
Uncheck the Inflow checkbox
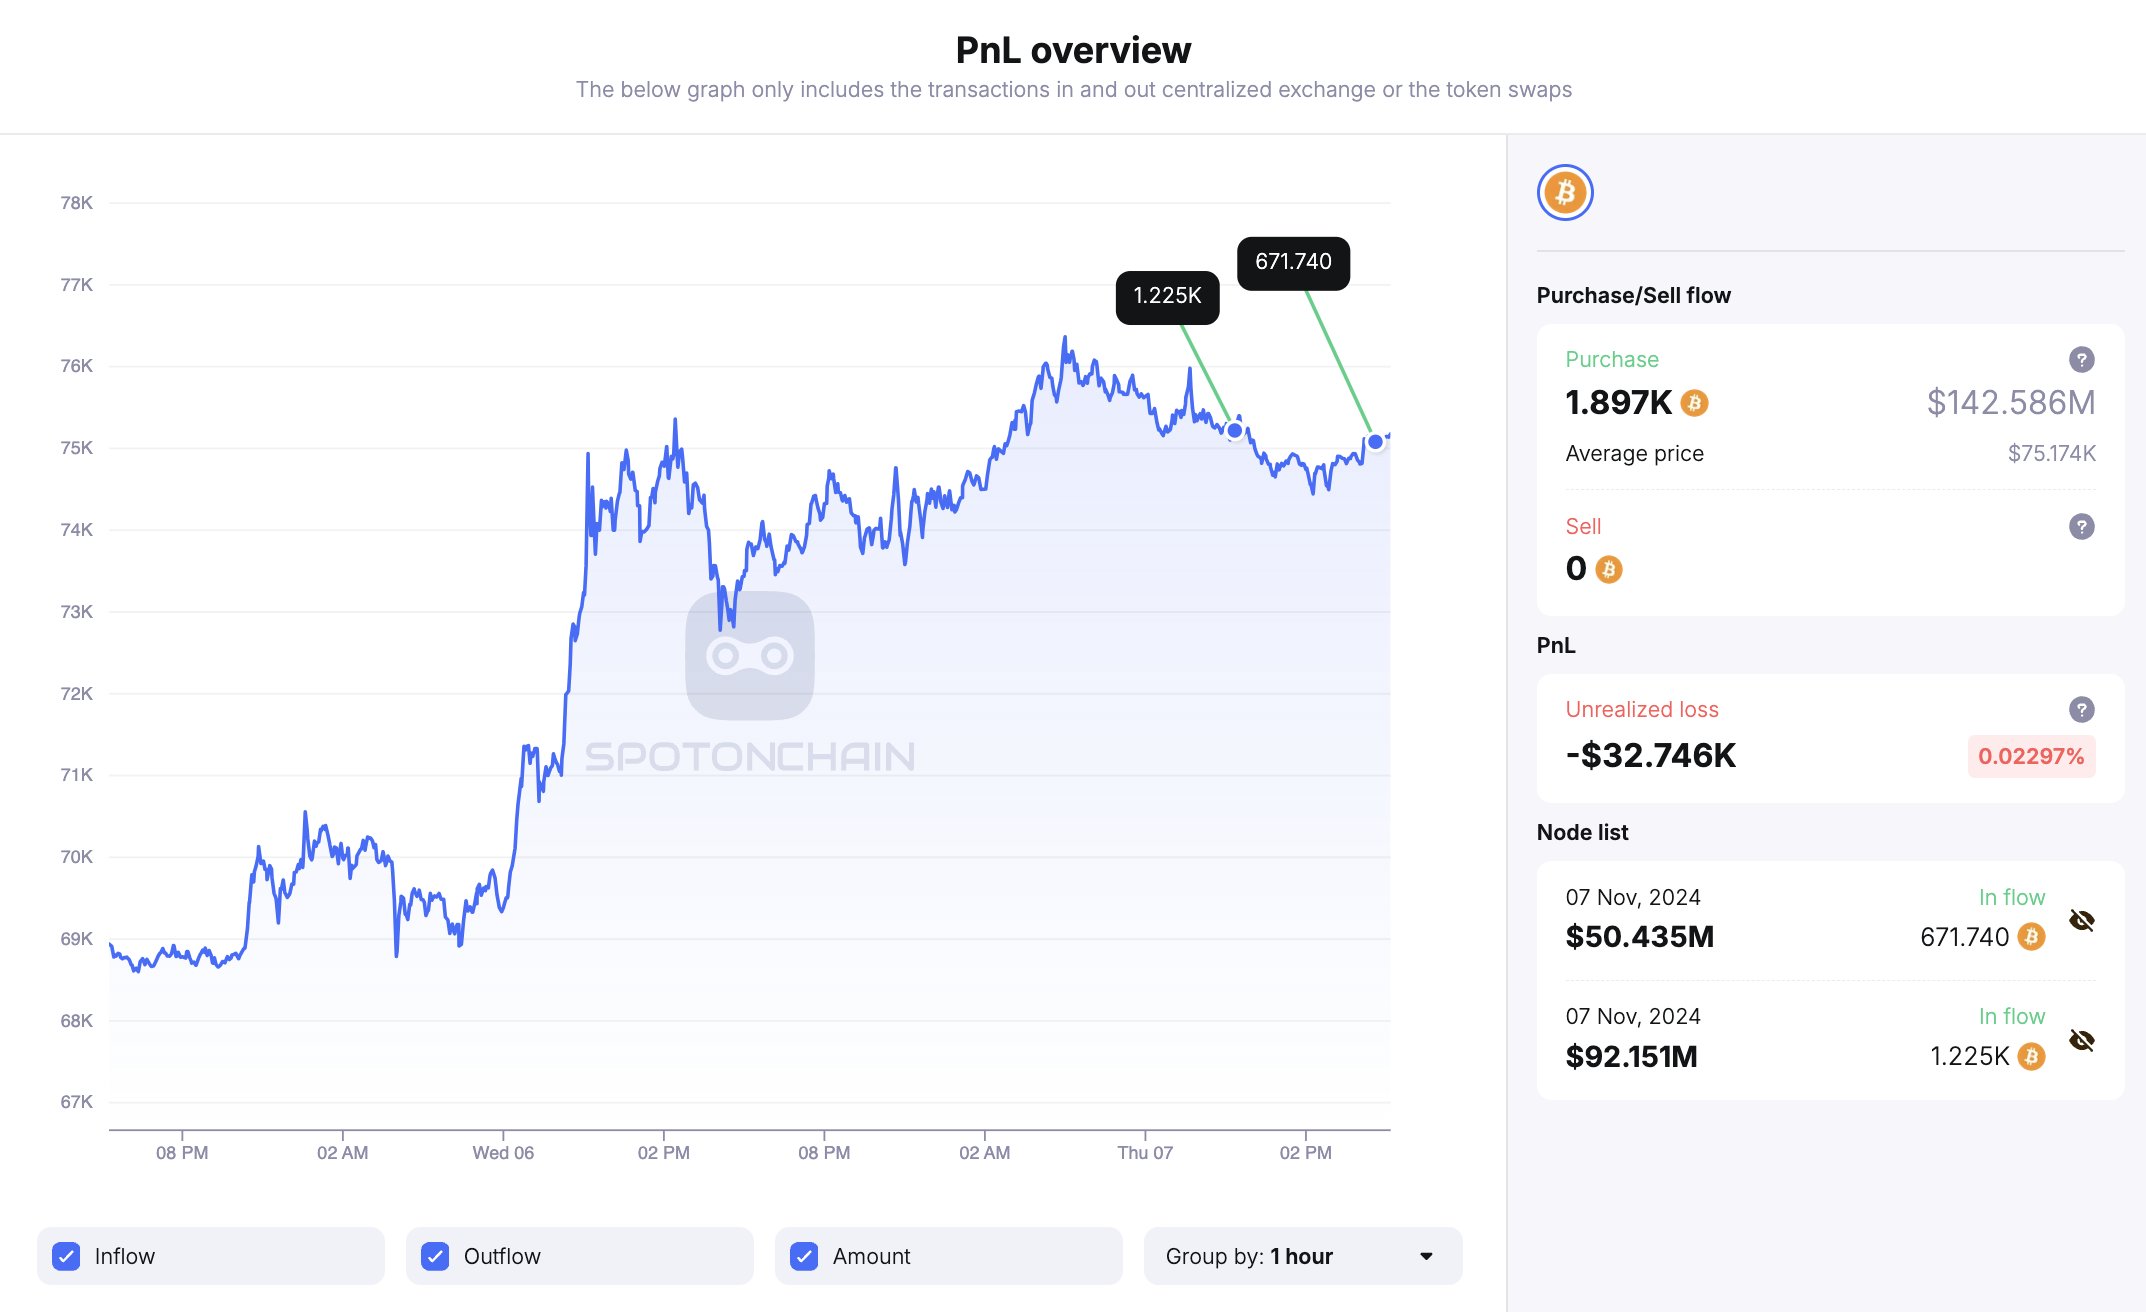(x=66, y=1256)
